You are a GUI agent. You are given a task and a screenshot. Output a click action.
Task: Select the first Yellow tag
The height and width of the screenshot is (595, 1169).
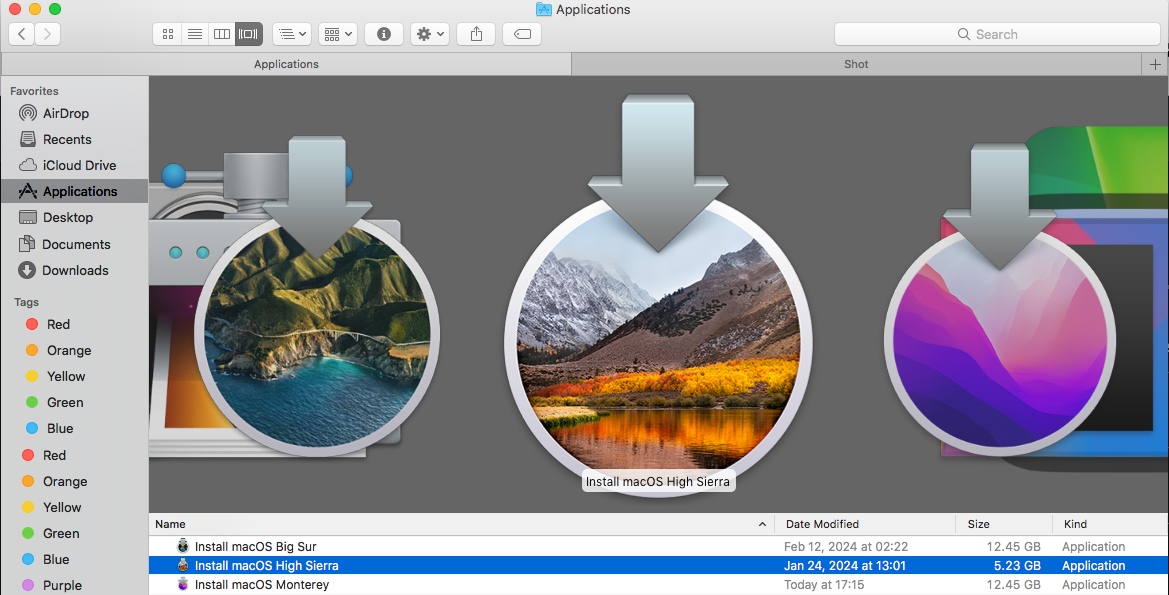[x=66, y=377]
